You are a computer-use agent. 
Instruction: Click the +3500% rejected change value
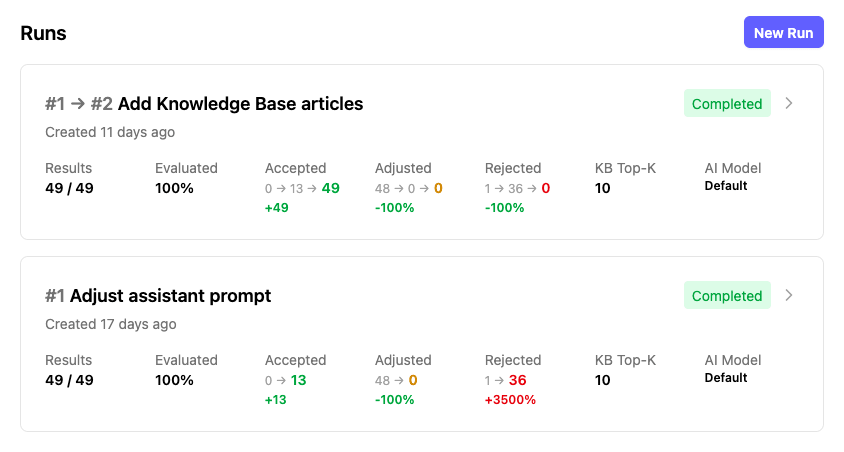pyautogui.click(x=510, y=400)
